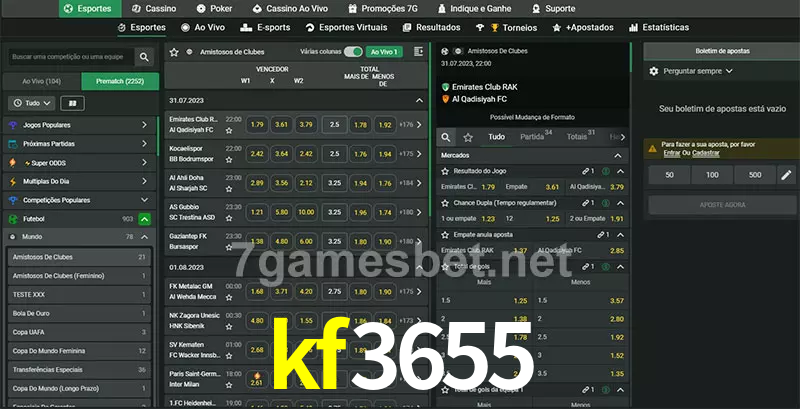Star the Chance Dupla market
Screen dimensions: 800x409
coord(445,203)
